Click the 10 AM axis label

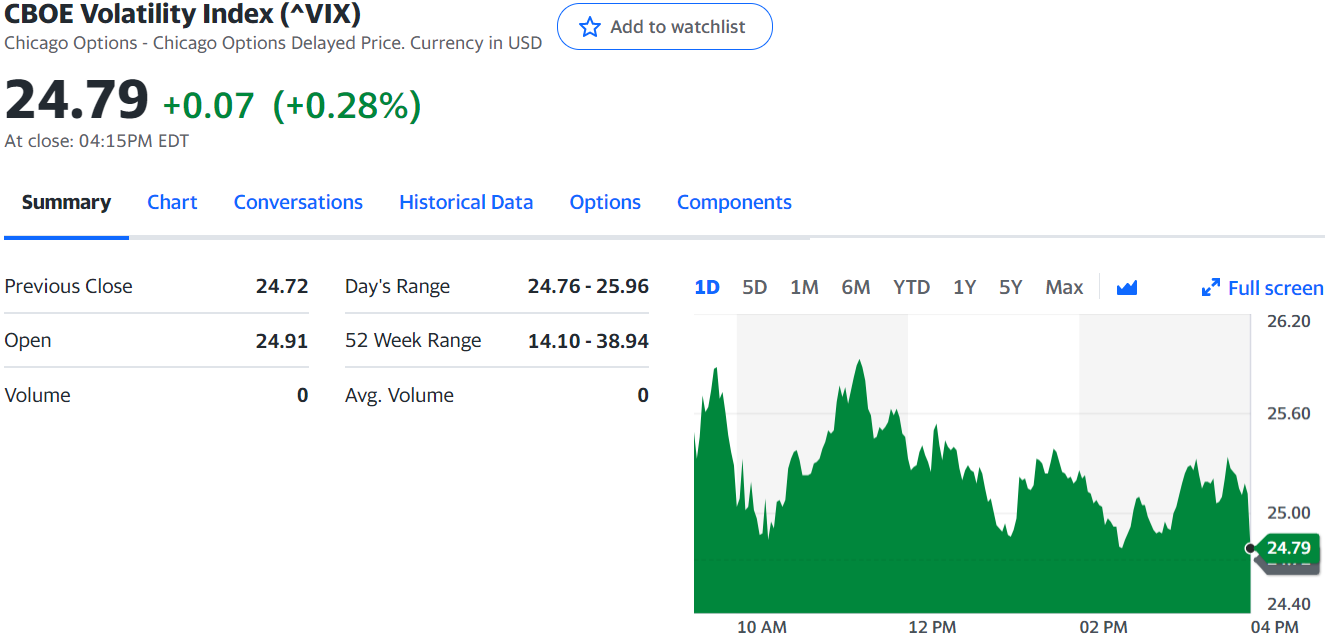(762, 627)
